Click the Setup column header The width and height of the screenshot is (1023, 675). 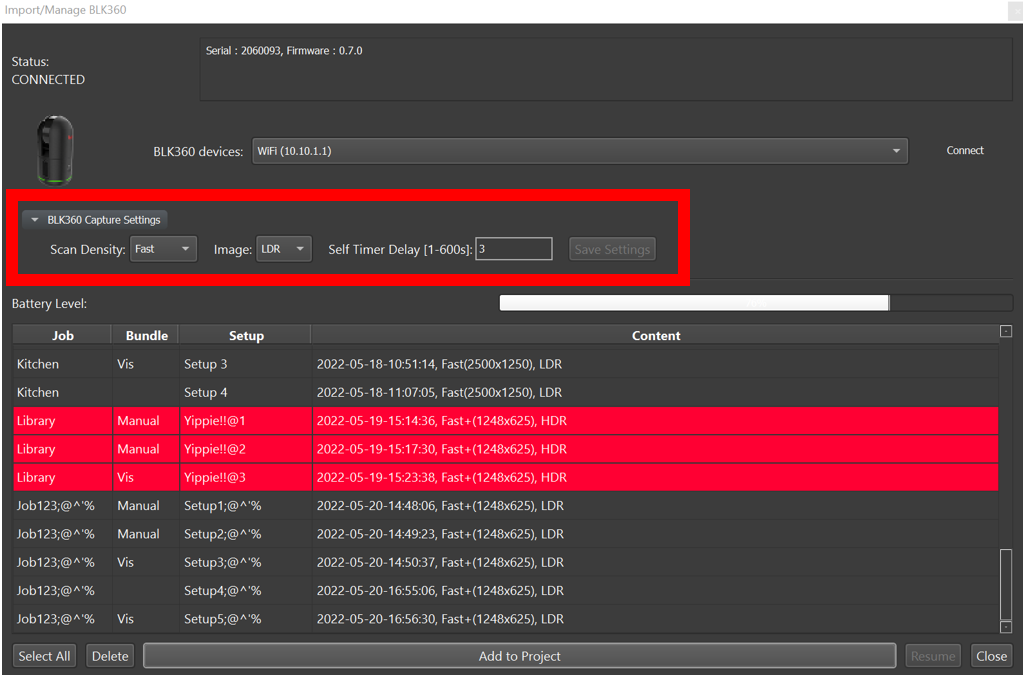[245, 336]
